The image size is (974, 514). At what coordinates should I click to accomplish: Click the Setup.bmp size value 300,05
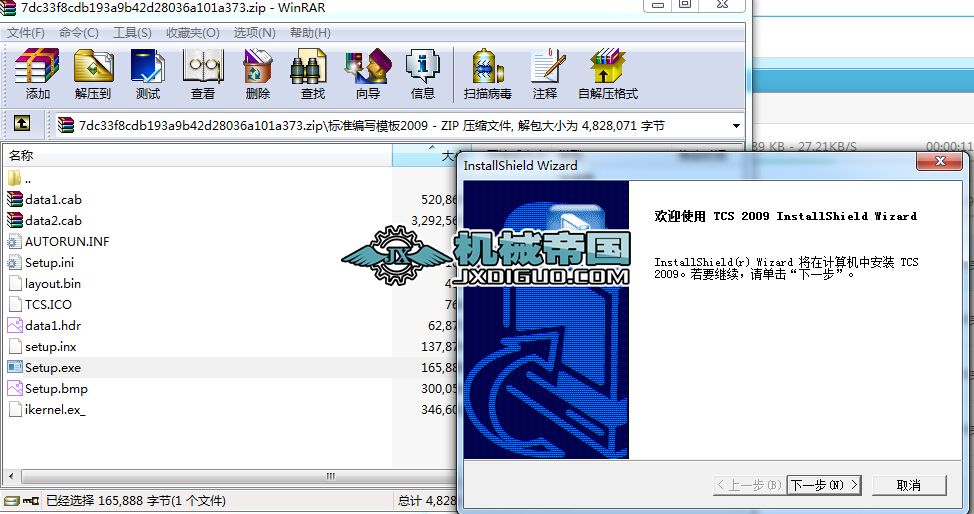[439, 388]
